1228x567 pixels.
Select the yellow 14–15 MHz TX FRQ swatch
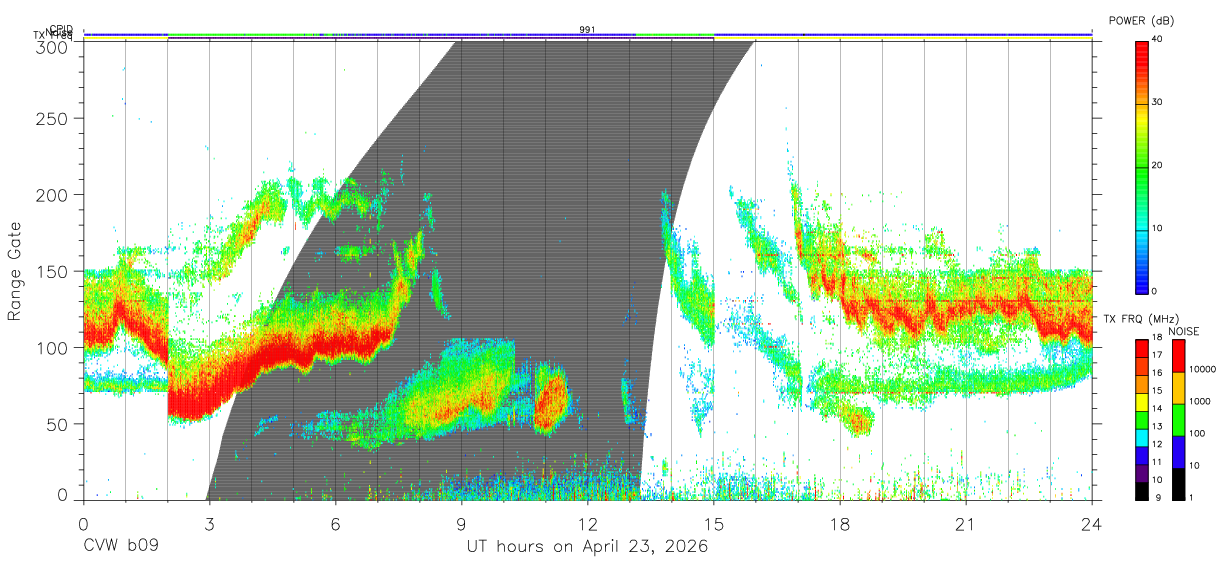click(x=1142, y=401)
